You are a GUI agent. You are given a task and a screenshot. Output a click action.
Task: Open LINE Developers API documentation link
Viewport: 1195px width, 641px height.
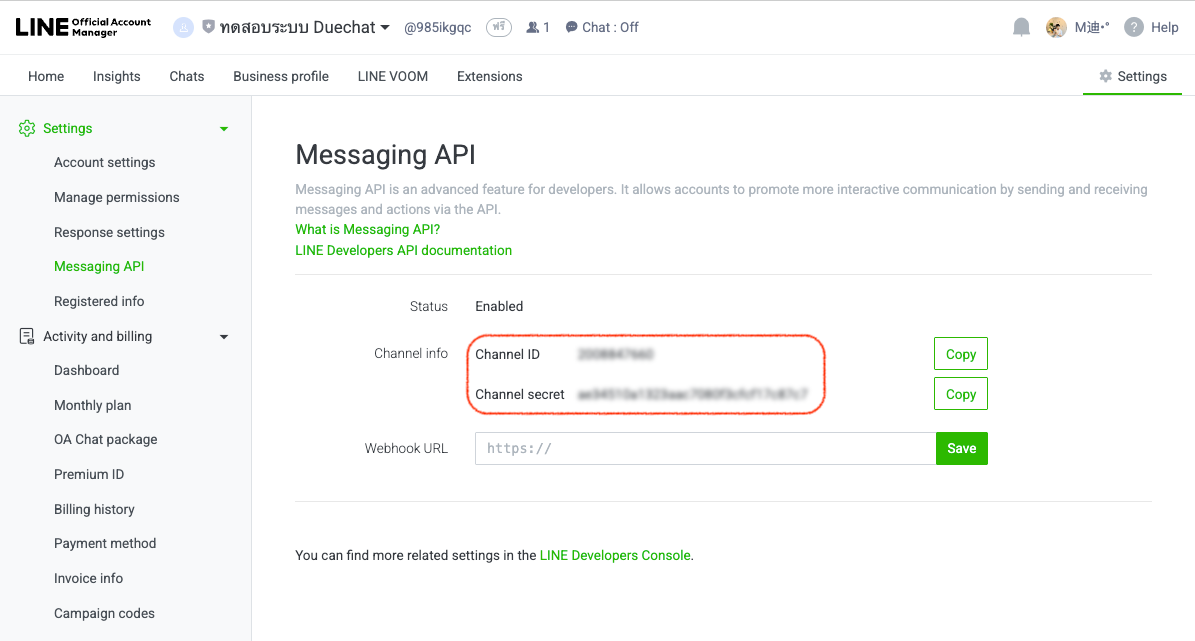pyautogui.click(x=403, y=250)
